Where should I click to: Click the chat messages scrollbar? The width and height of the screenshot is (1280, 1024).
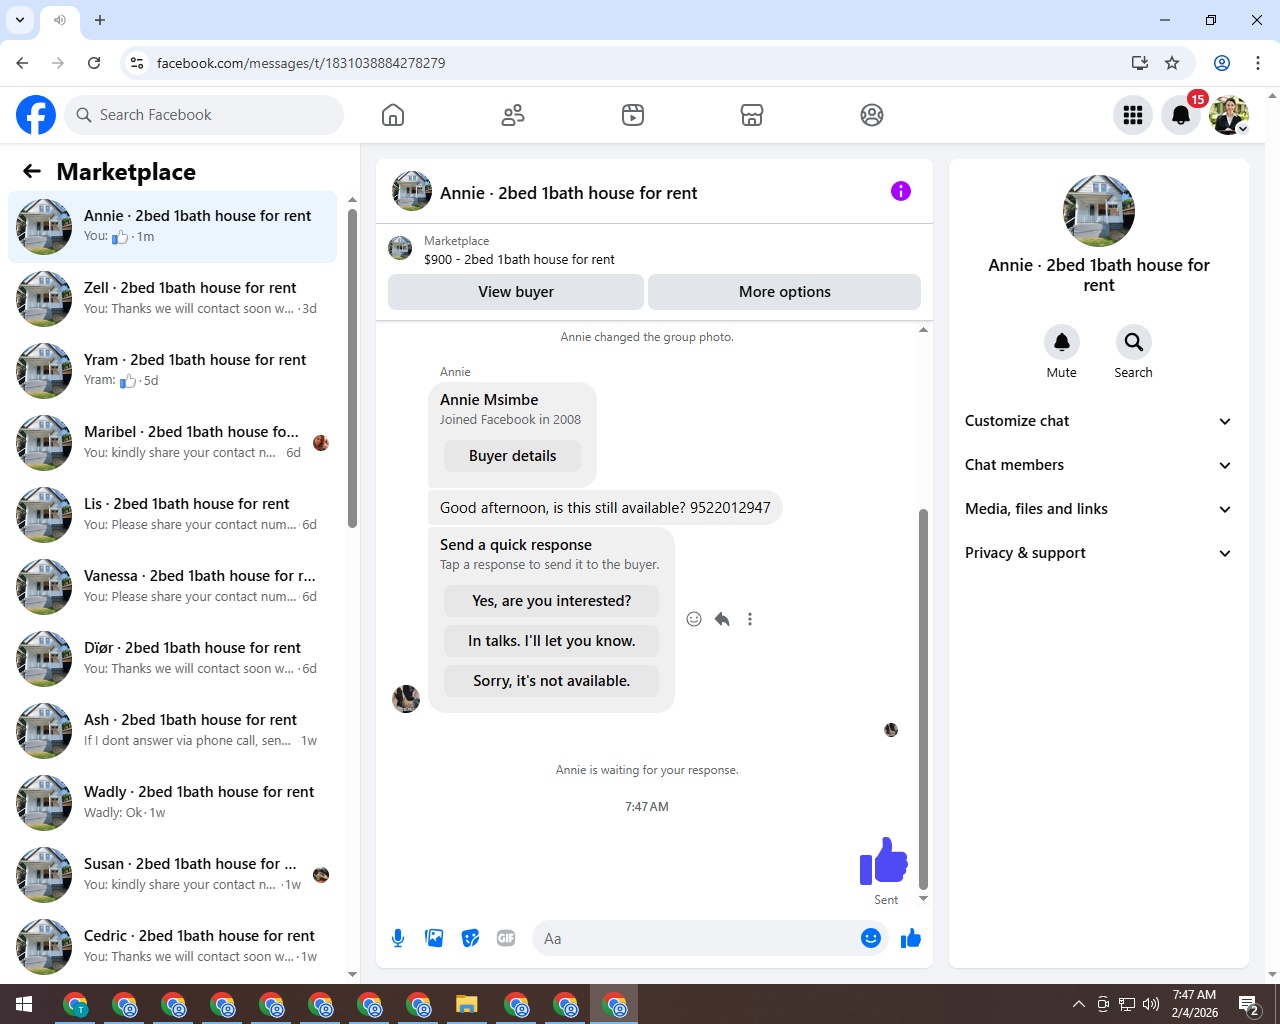(x=923, y=699)
